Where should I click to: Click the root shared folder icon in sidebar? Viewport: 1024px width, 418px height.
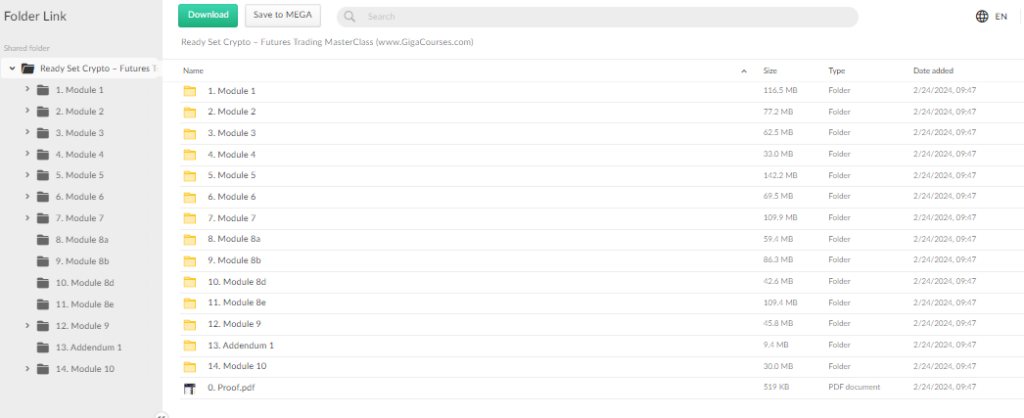point(28,69)
